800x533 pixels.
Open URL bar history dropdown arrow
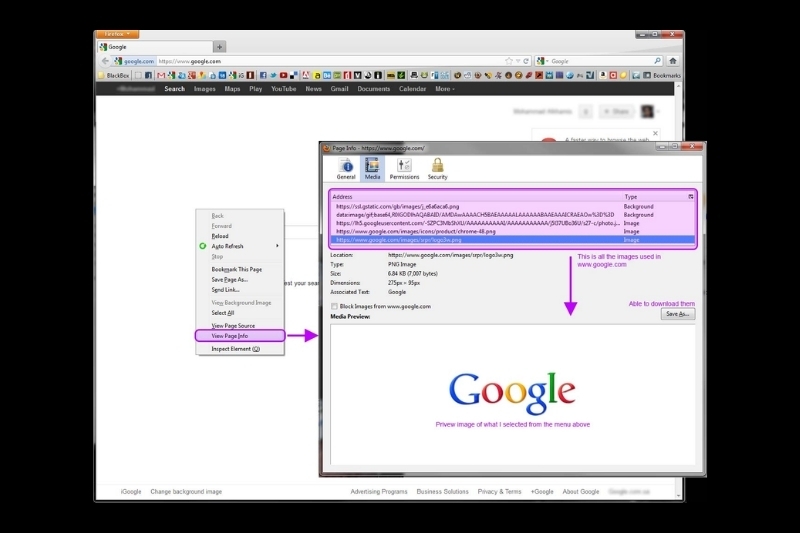coord(518,61)
